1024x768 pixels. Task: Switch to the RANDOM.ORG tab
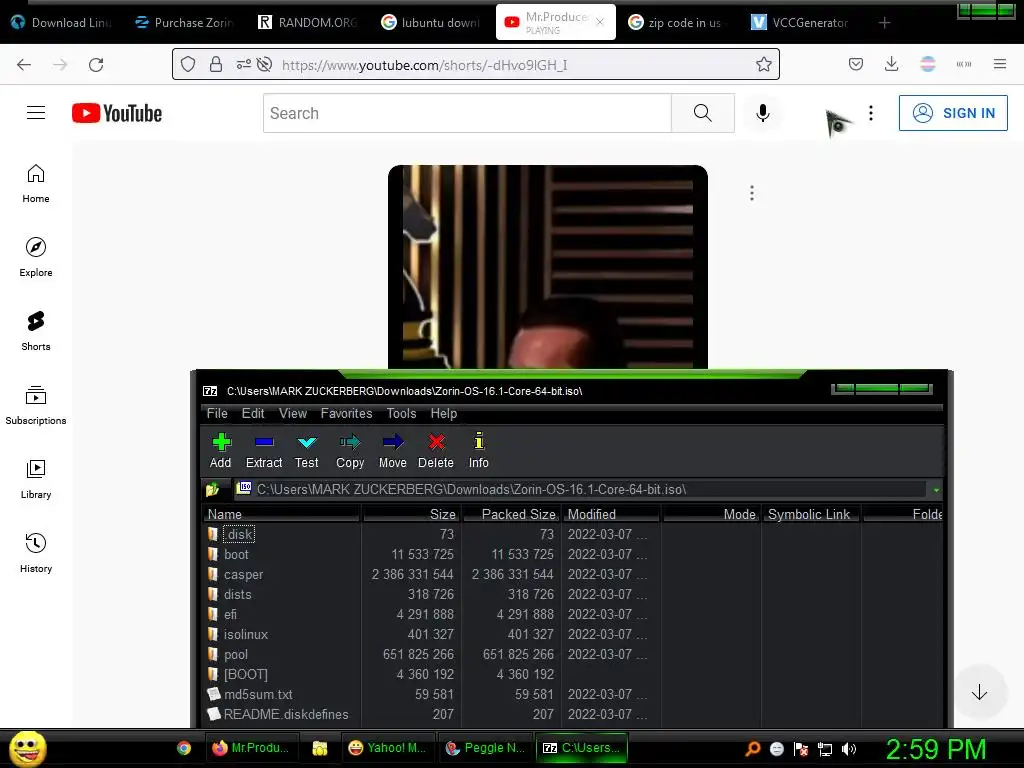point(308,22)
